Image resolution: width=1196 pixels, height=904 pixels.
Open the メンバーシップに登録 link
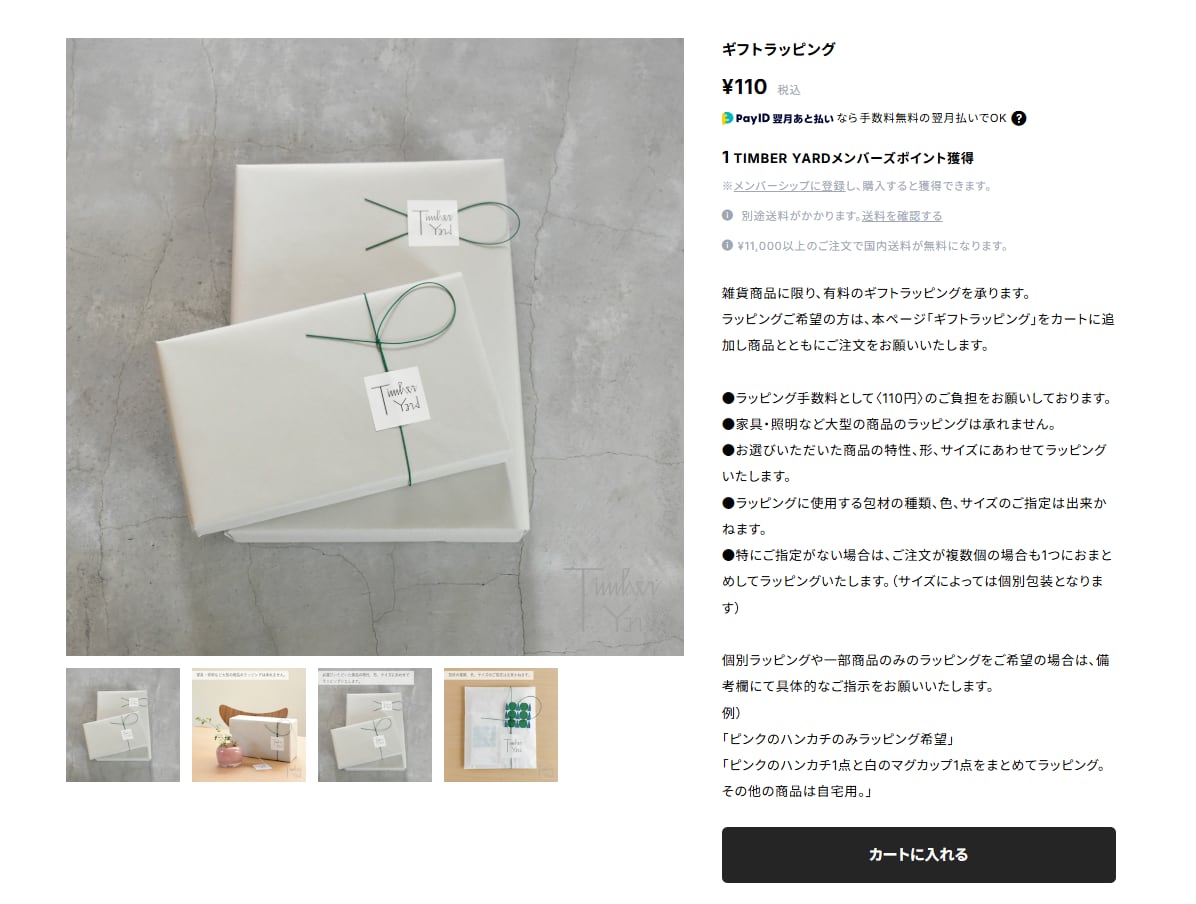[x=789, y=186]
